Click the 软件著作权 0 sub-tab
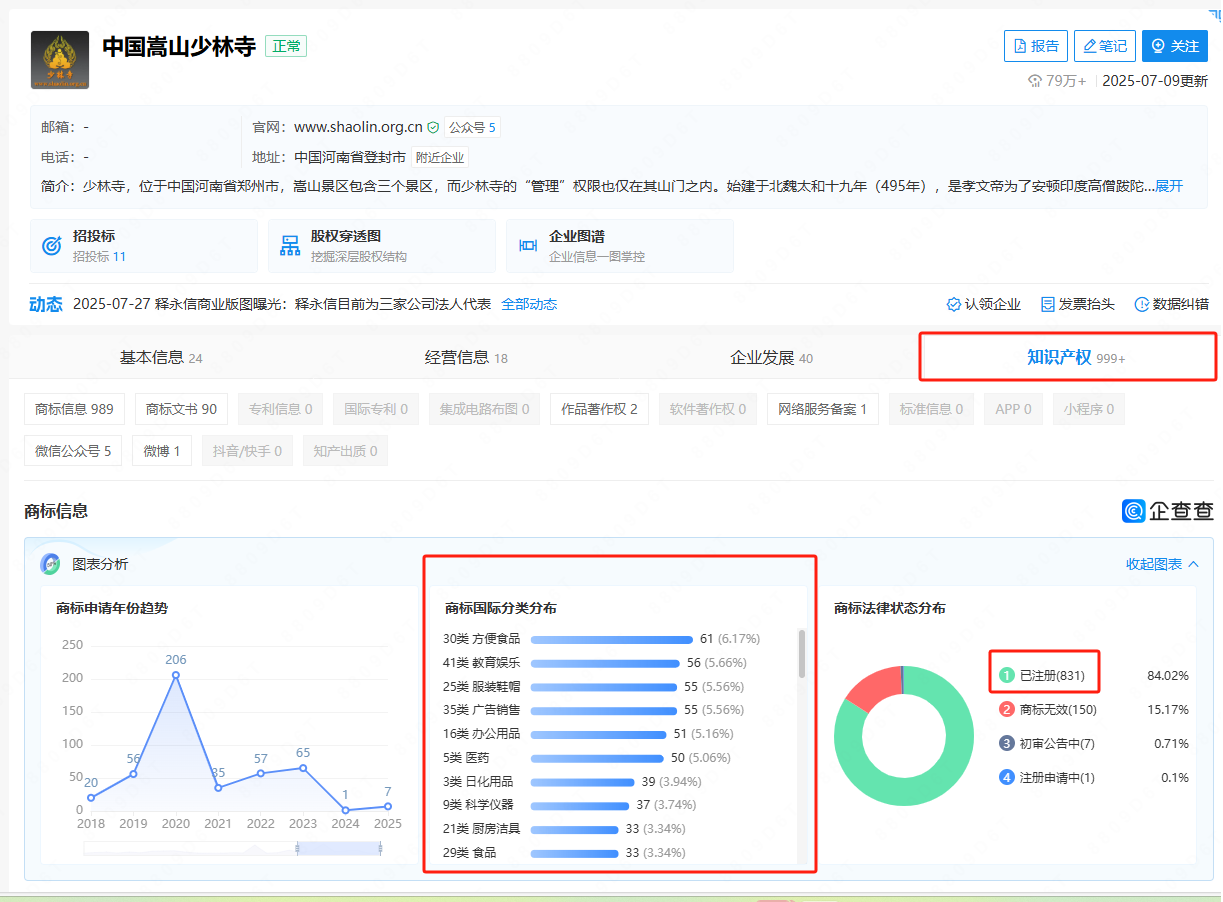The width and height of the screenshot is (1223, 902). coord(707,409)
